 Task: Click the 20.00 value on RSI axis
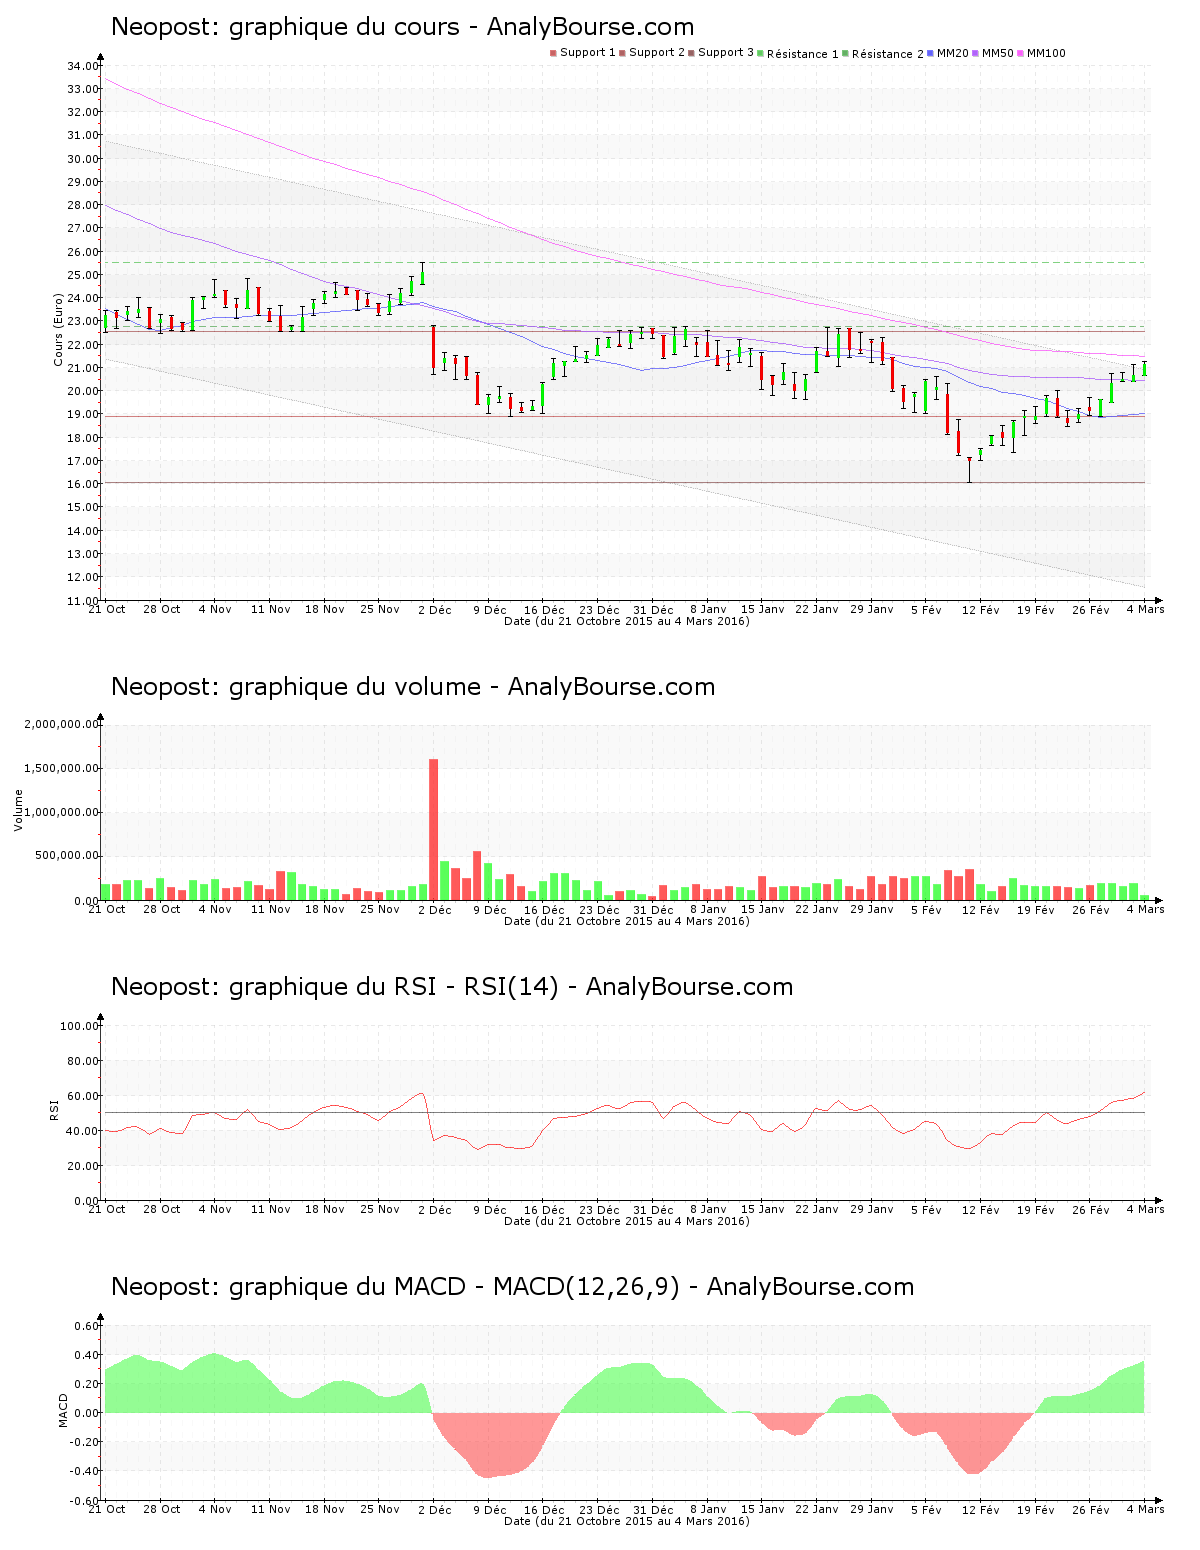[83, 1166]
